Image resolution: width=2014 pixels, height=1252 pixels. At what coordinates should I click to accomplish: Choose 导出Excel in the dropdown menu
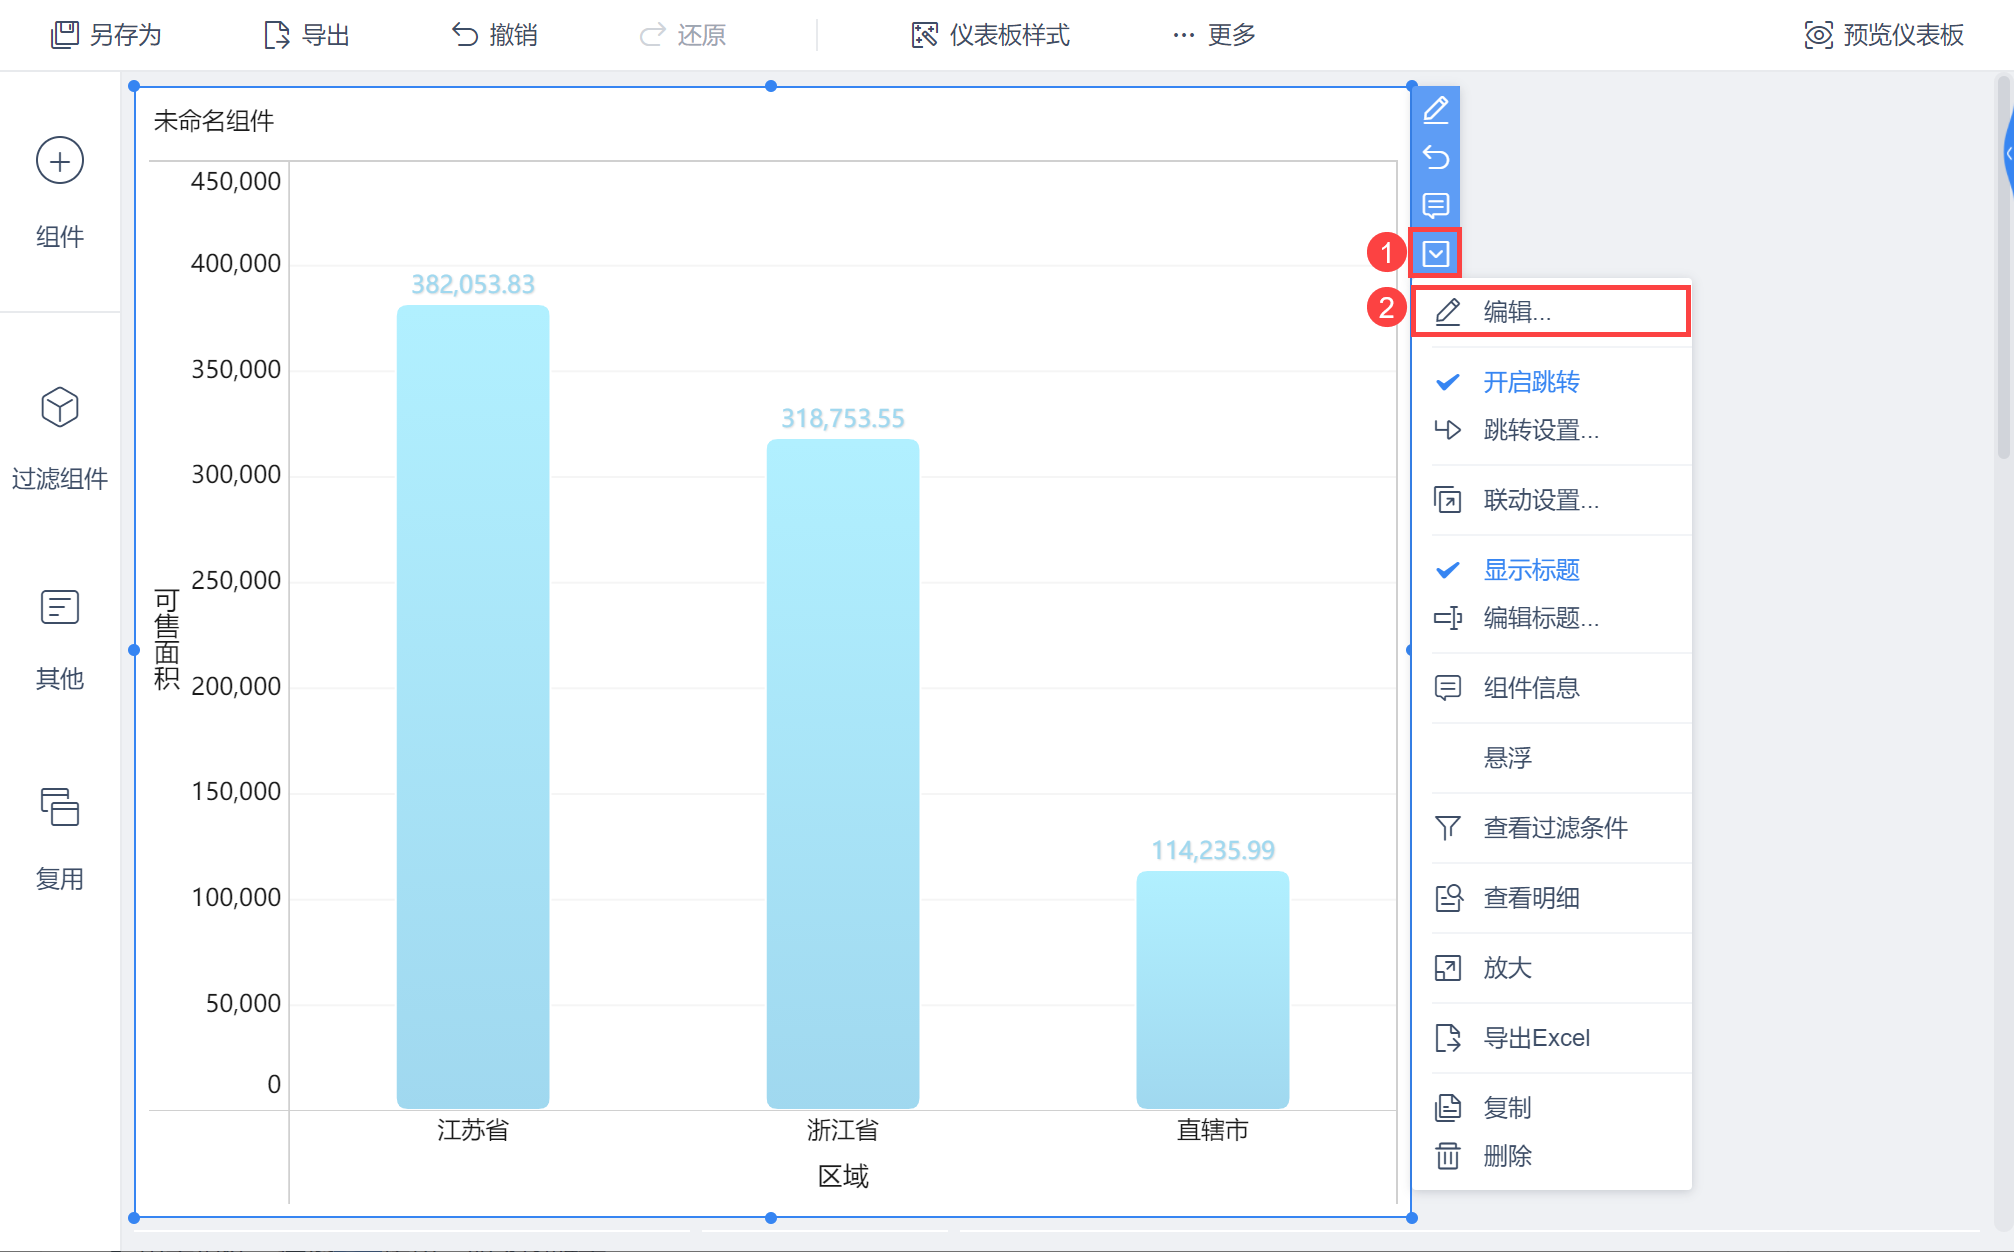(x=1536, y=1038)
